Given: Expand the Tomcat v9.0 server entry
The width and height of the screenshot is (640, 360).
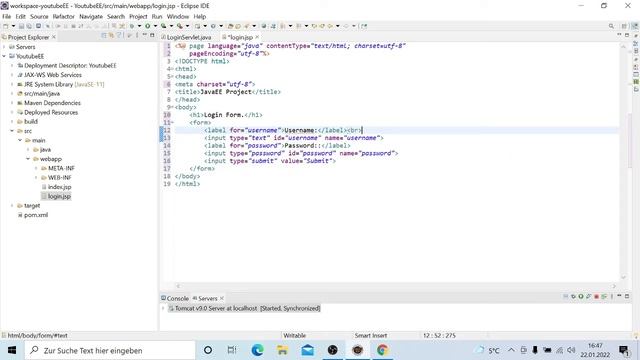Looking at the screenshot, I should click(x=163, y=308).
